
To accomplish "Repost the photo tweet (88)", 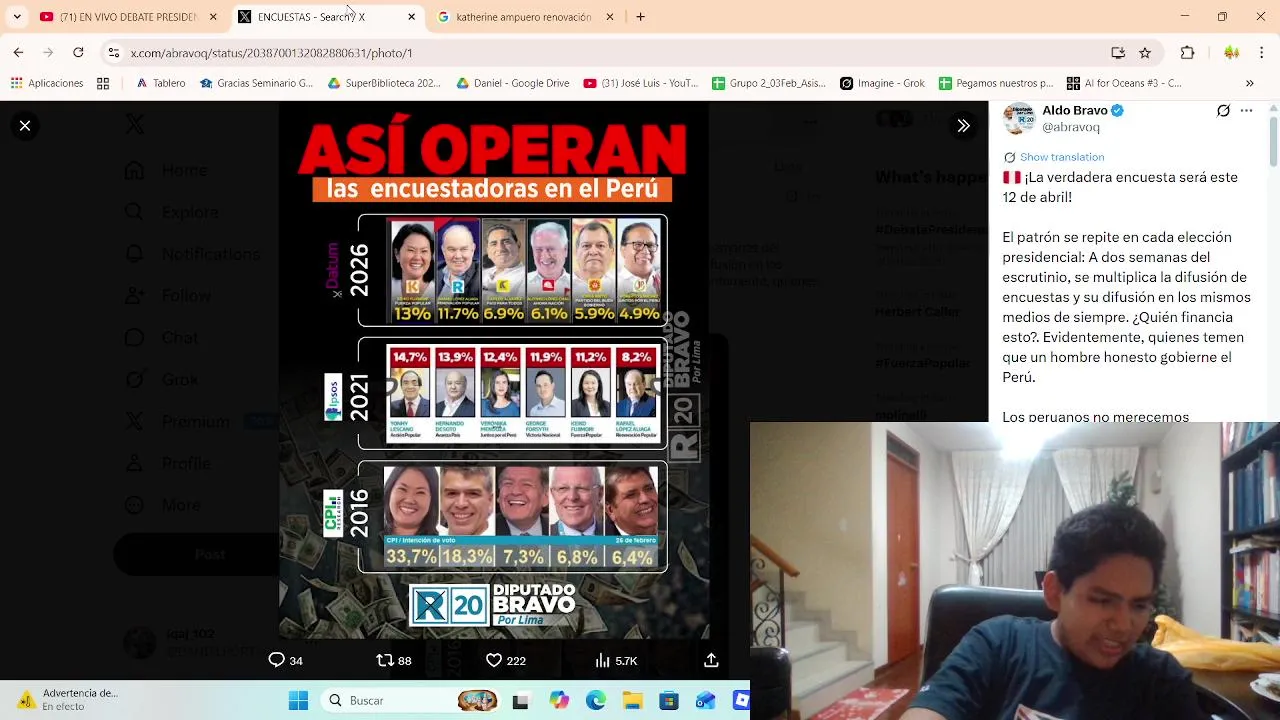I will [x=393, y=661].
